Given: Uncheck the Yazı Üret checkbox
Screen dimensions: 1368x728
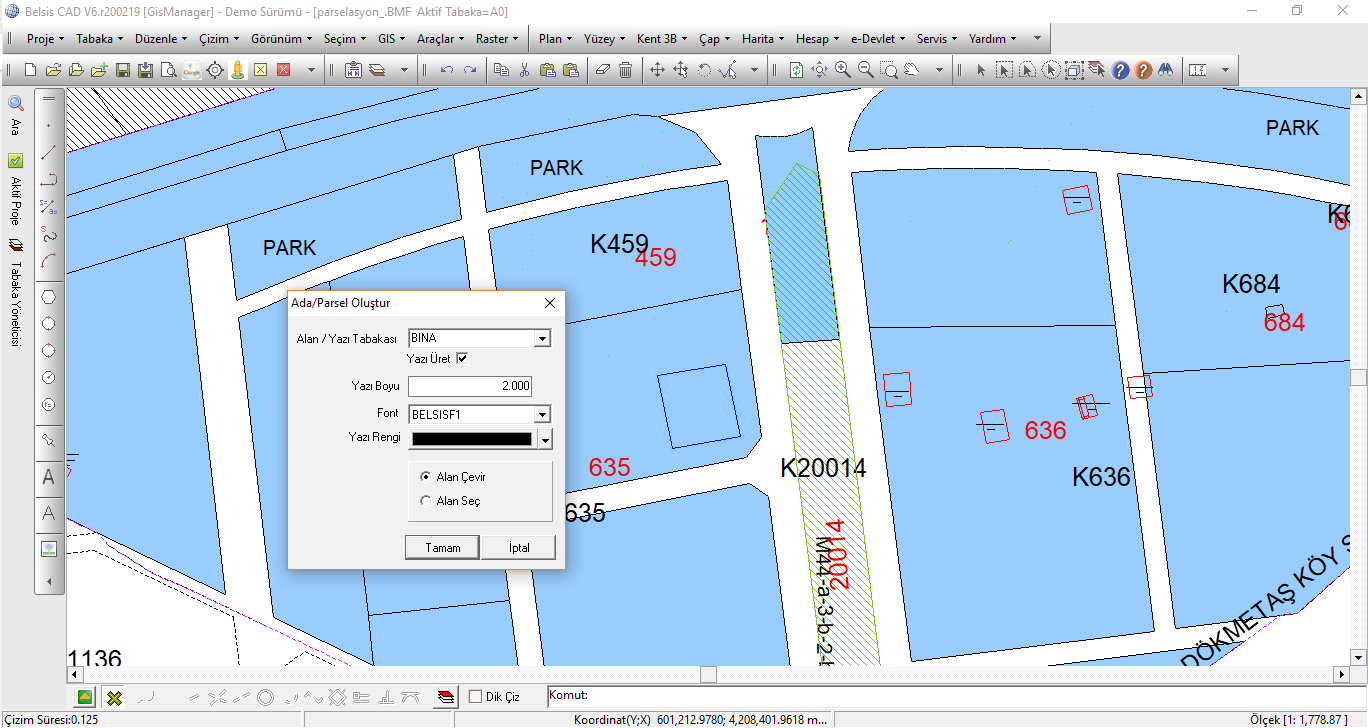Looking at the screenshot, I should pos(462,358).
